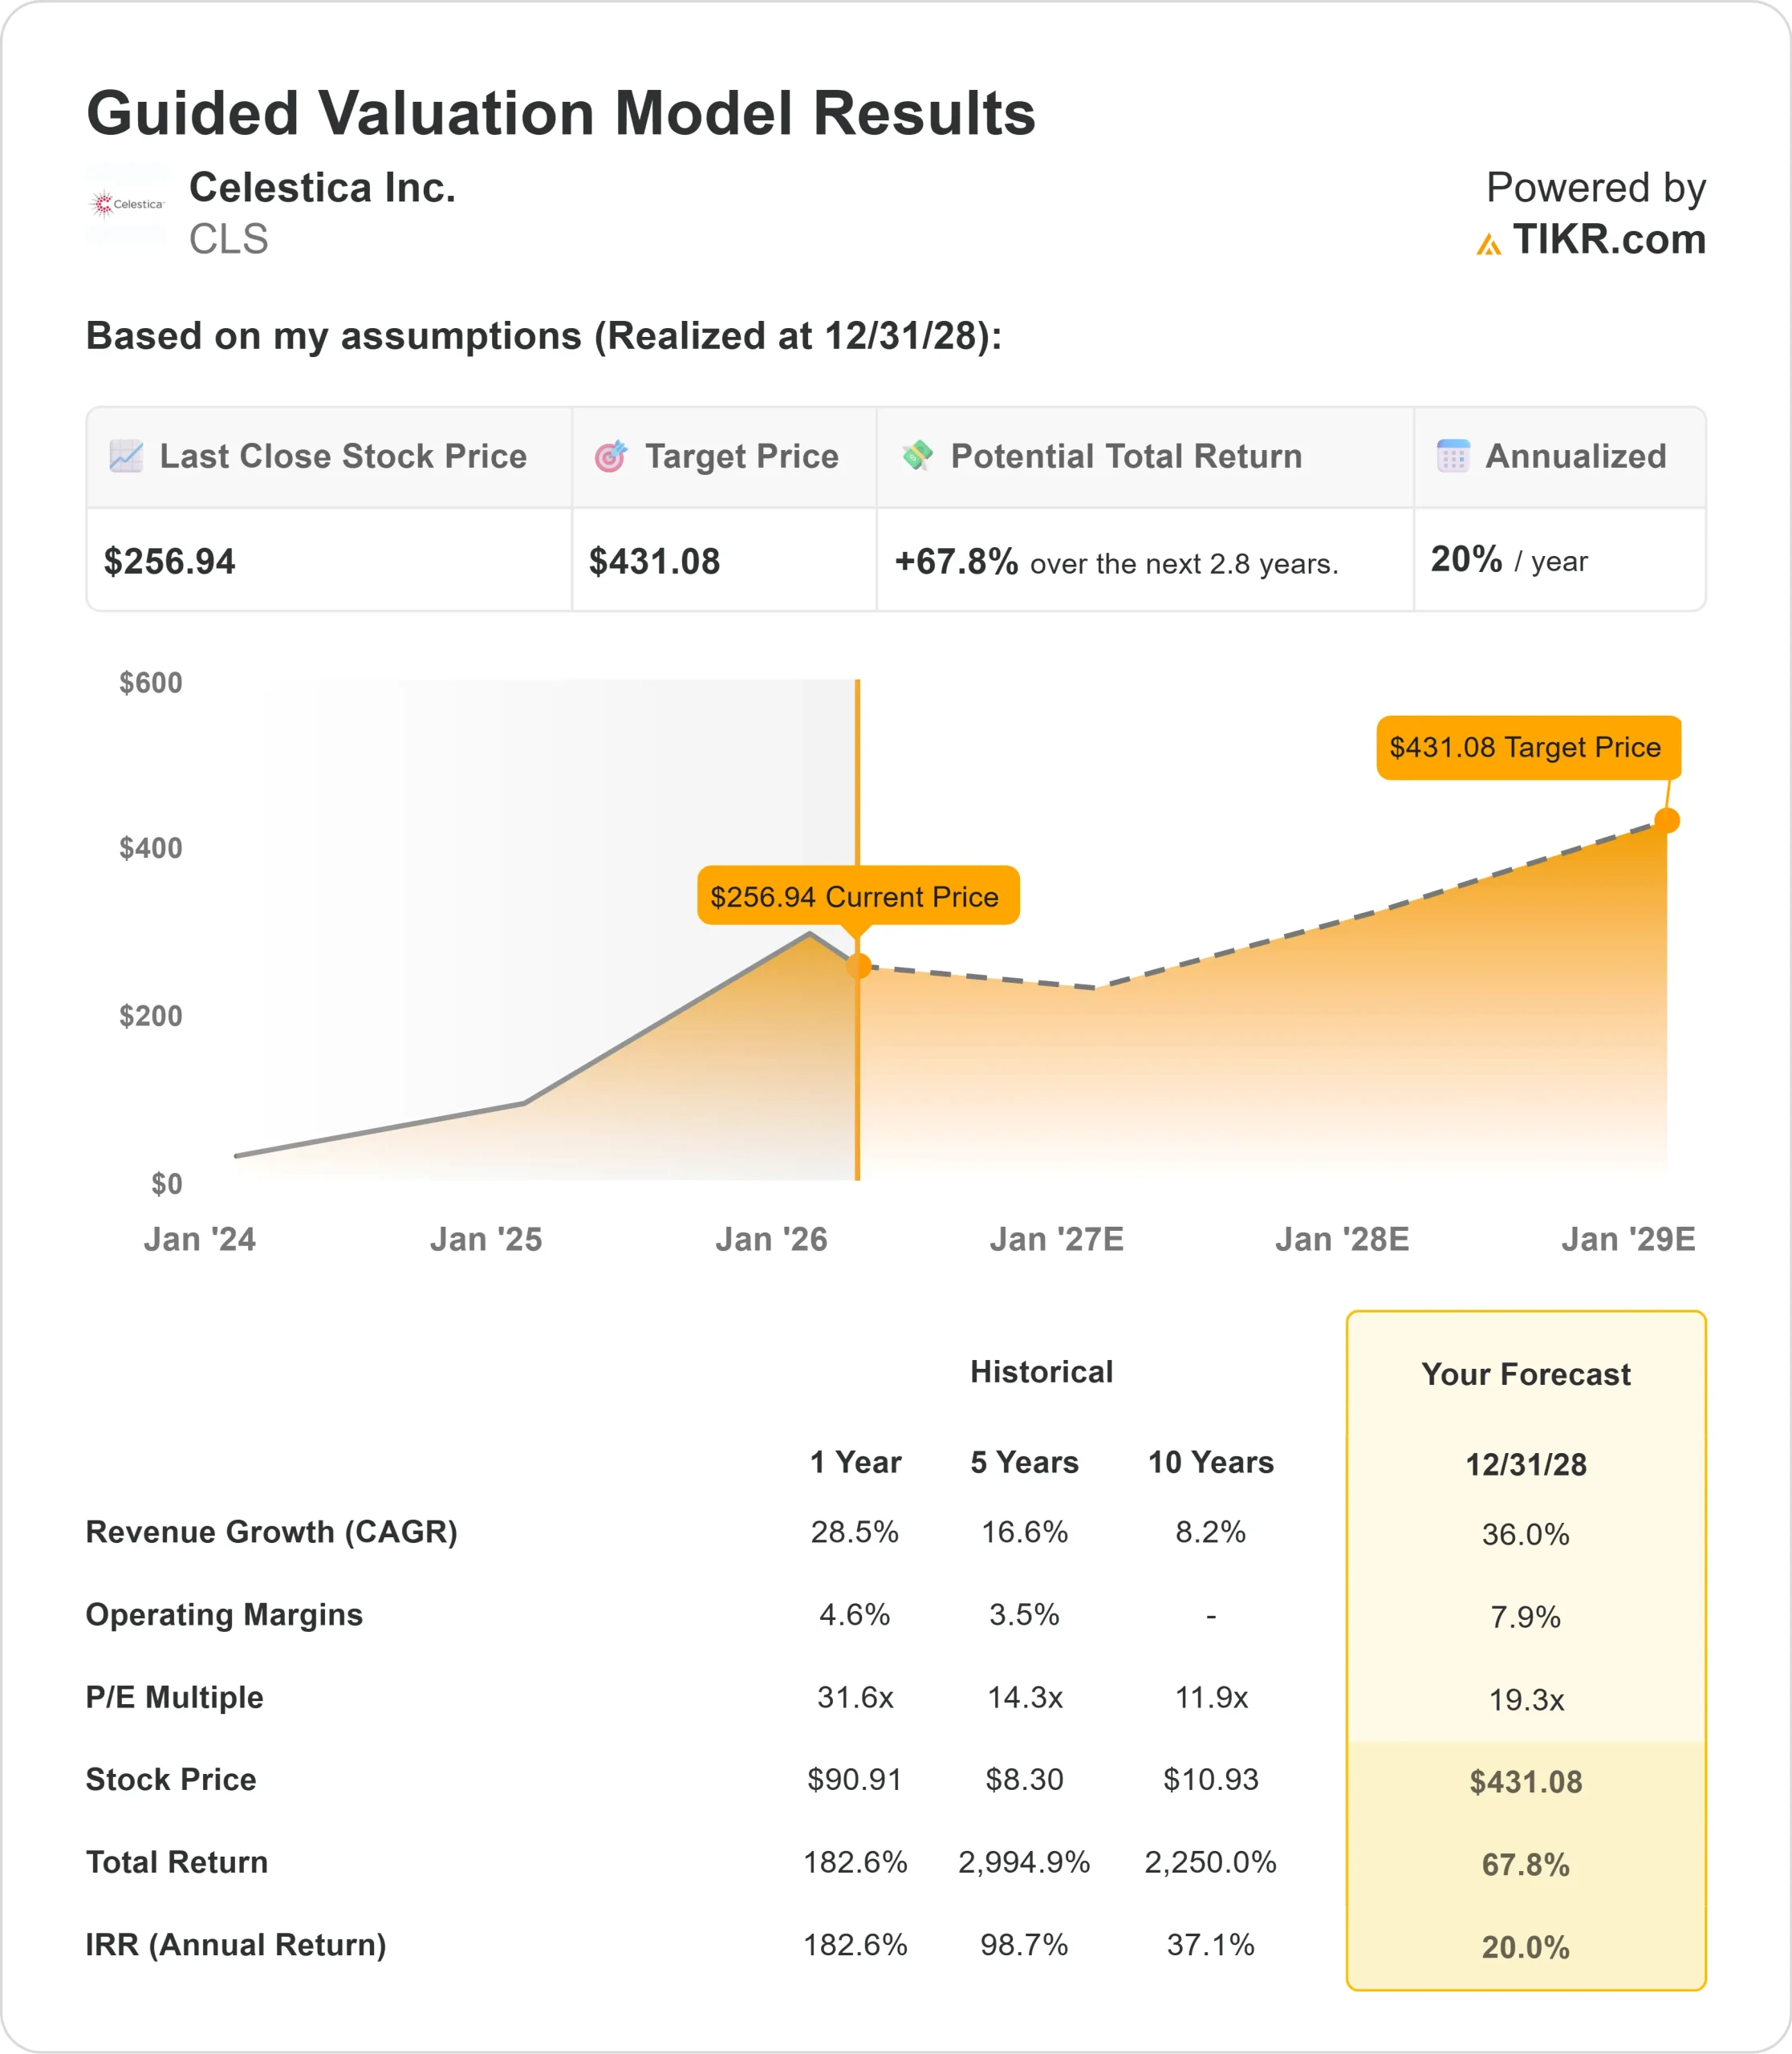
Task: Click the orange current price dot on chart
Action: coord(859,966)
